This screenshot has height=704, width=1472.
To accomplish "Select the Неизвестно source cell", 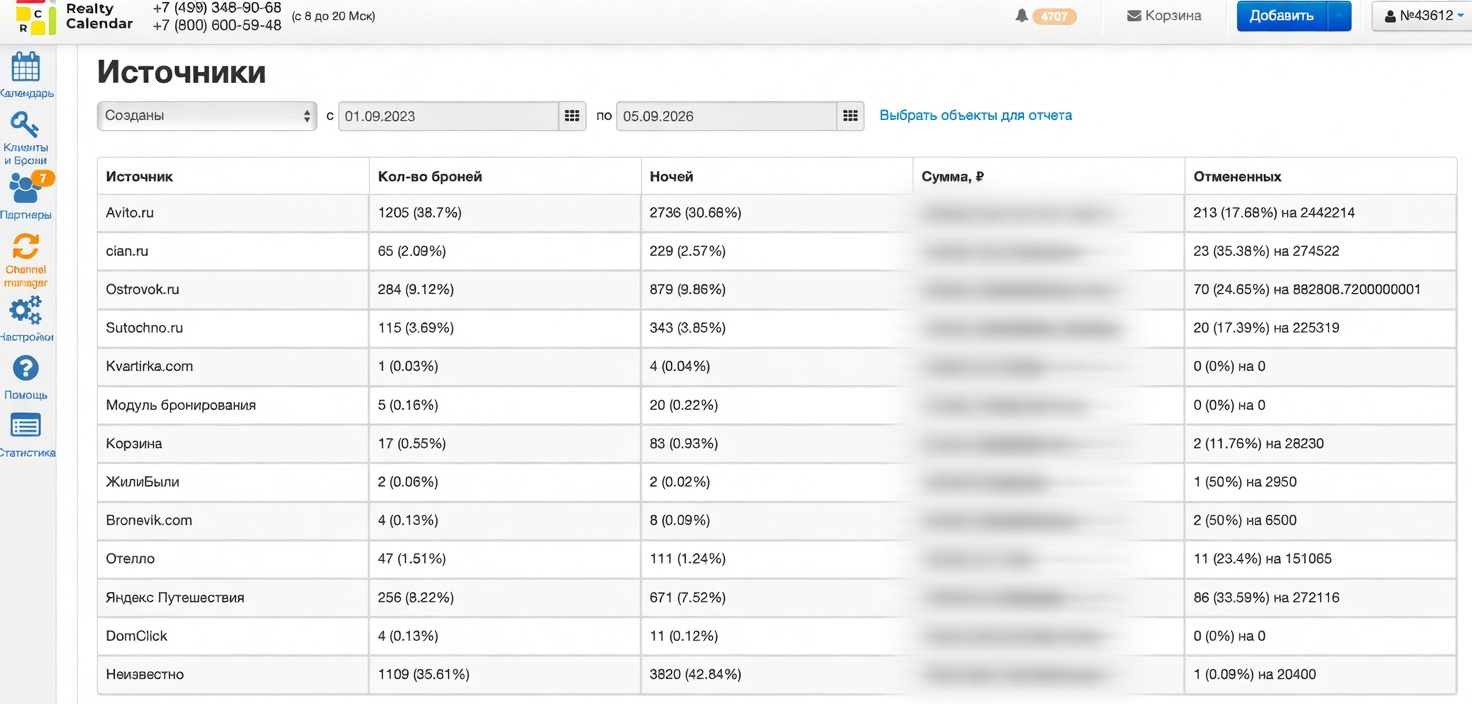I will (x=233, y=674).
